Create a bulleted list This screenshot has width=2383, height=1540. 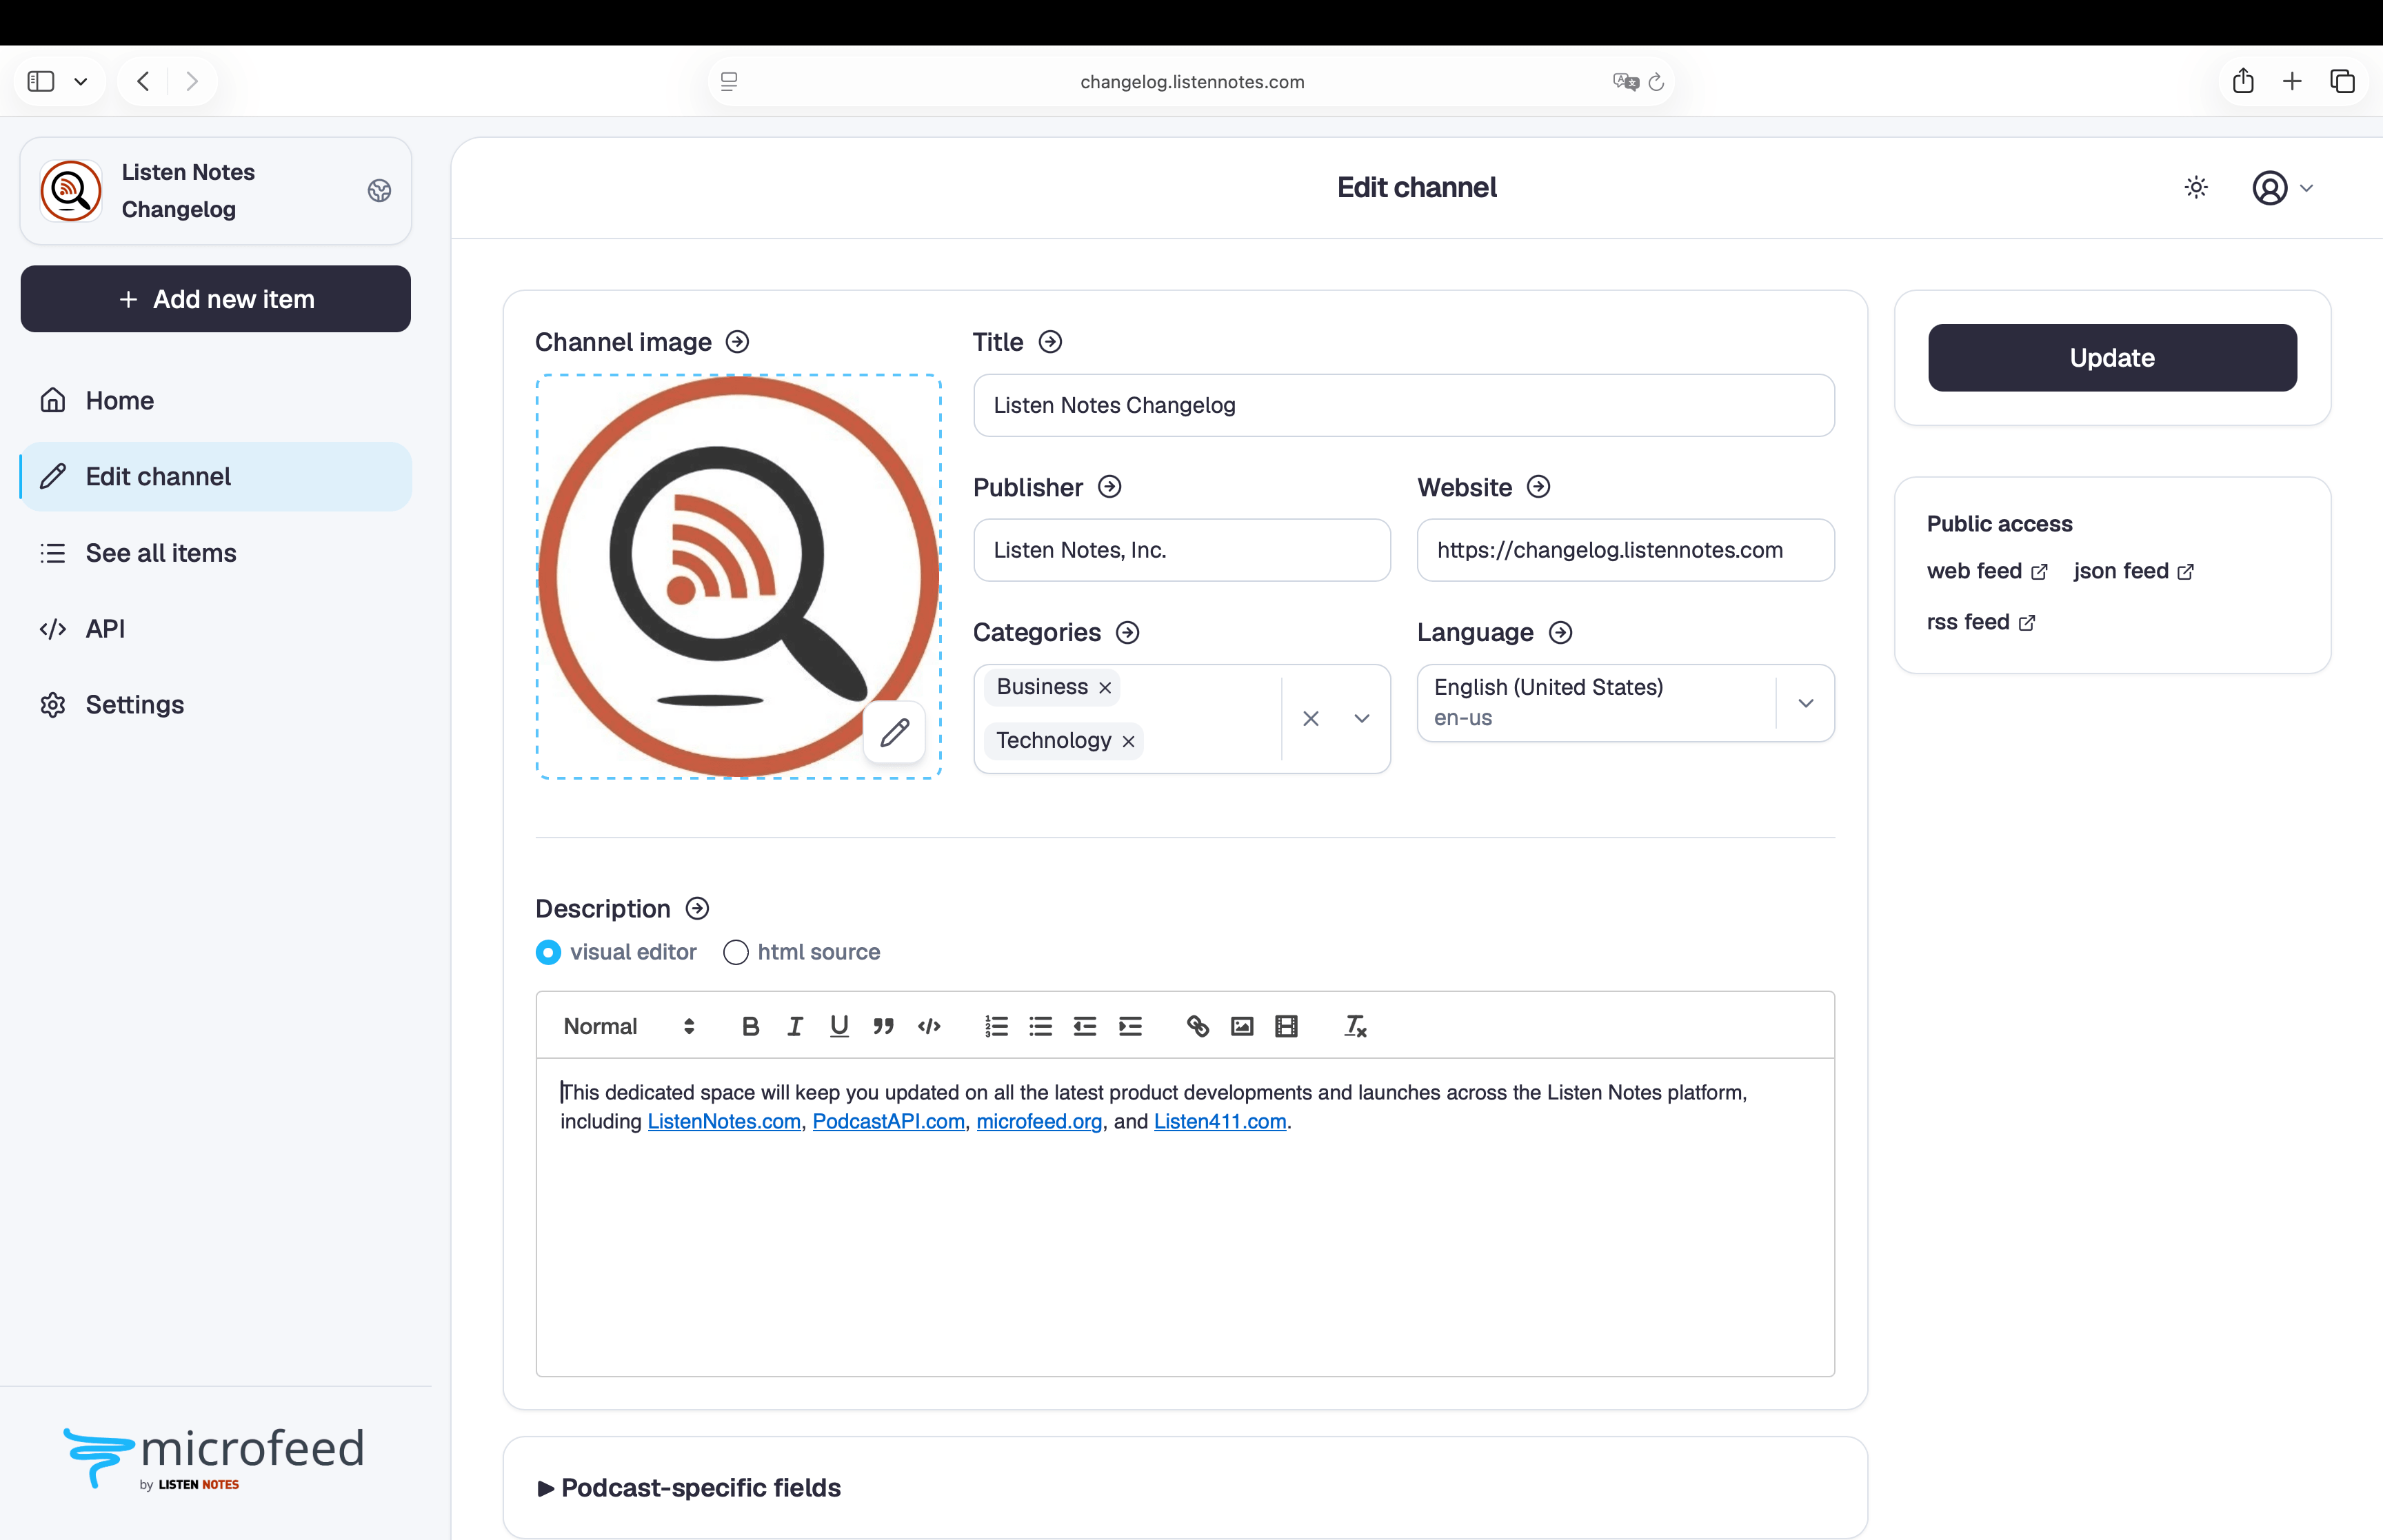[1040, 1026]
